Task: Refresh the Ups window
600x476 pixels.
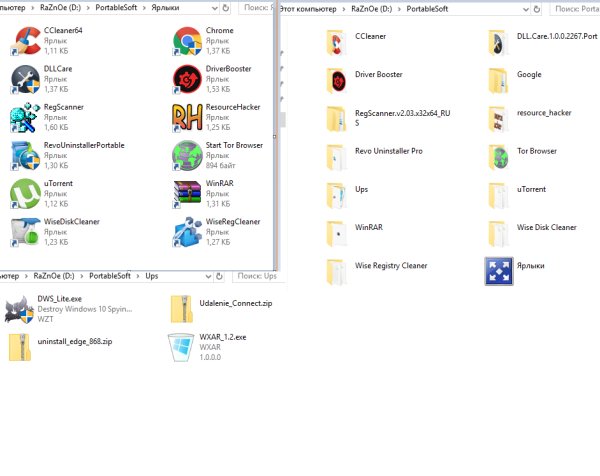Action: [x=219, y=276]
